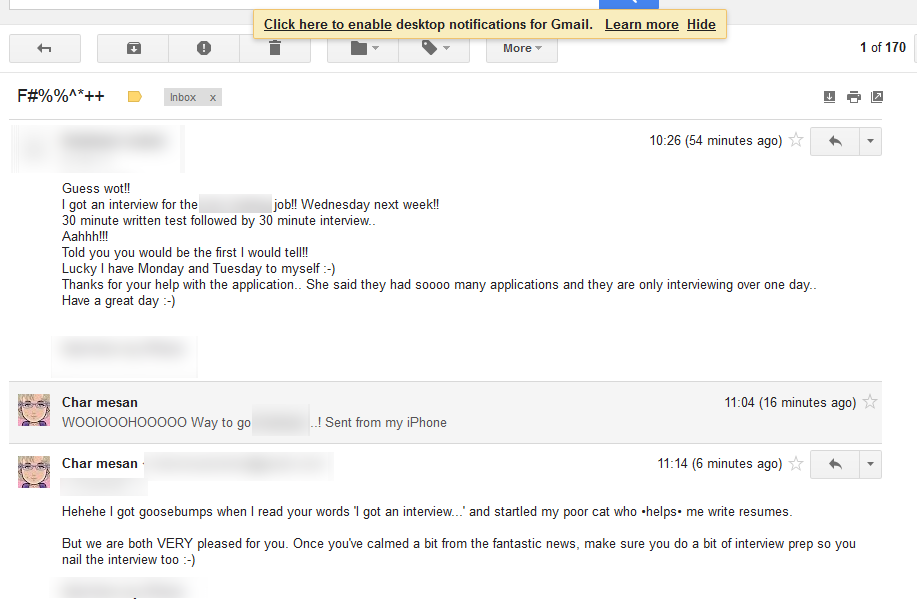Open Learn more notifications link
The height and width of the screenshot is (609, 917).
pyautogui.click(x=642, y=25)
